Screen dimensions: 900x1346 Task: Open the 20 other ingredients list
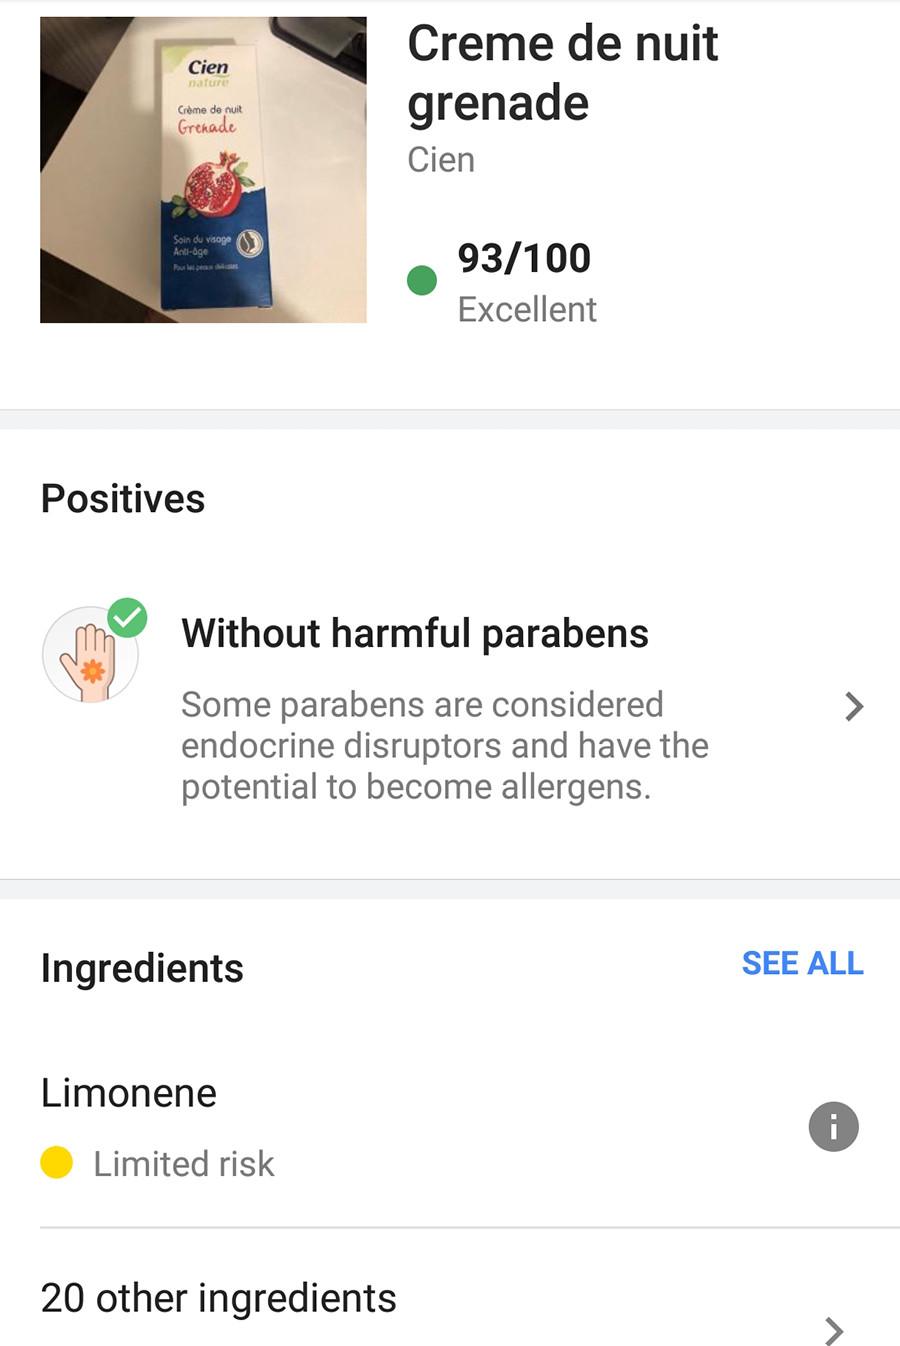pos(219,1298)
